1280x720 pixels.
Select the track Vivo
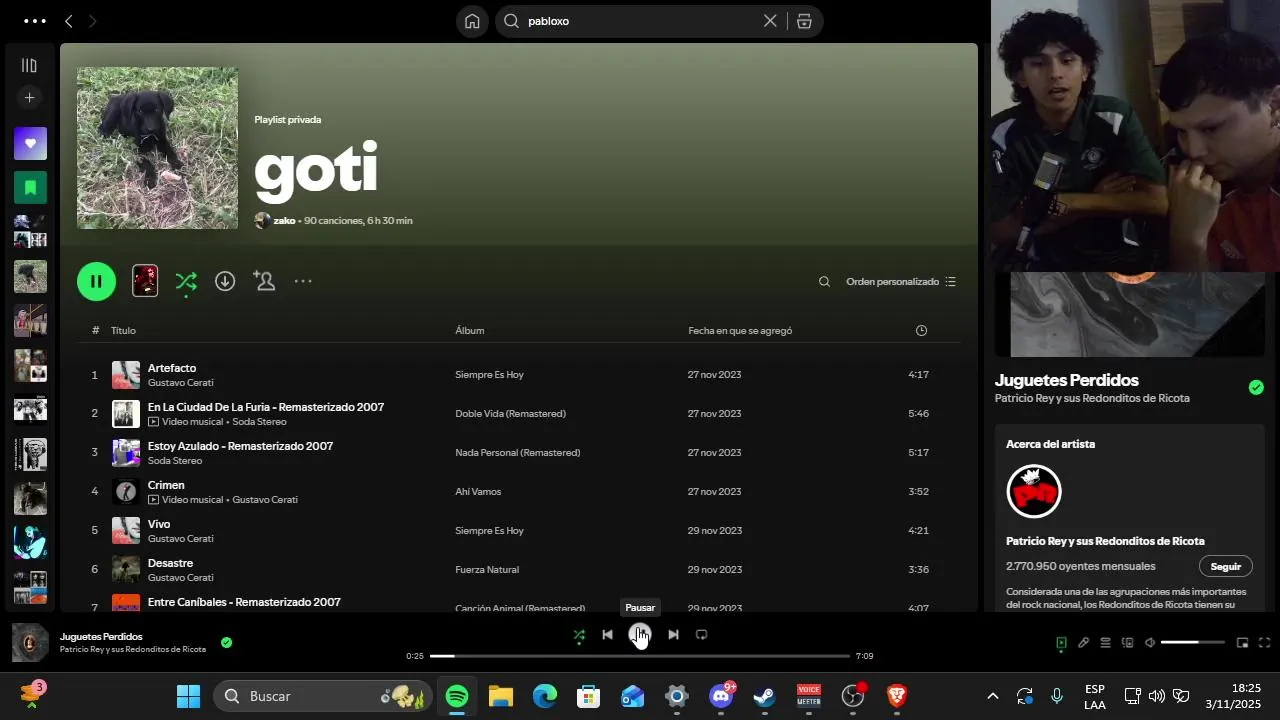[x=159, y=524]
